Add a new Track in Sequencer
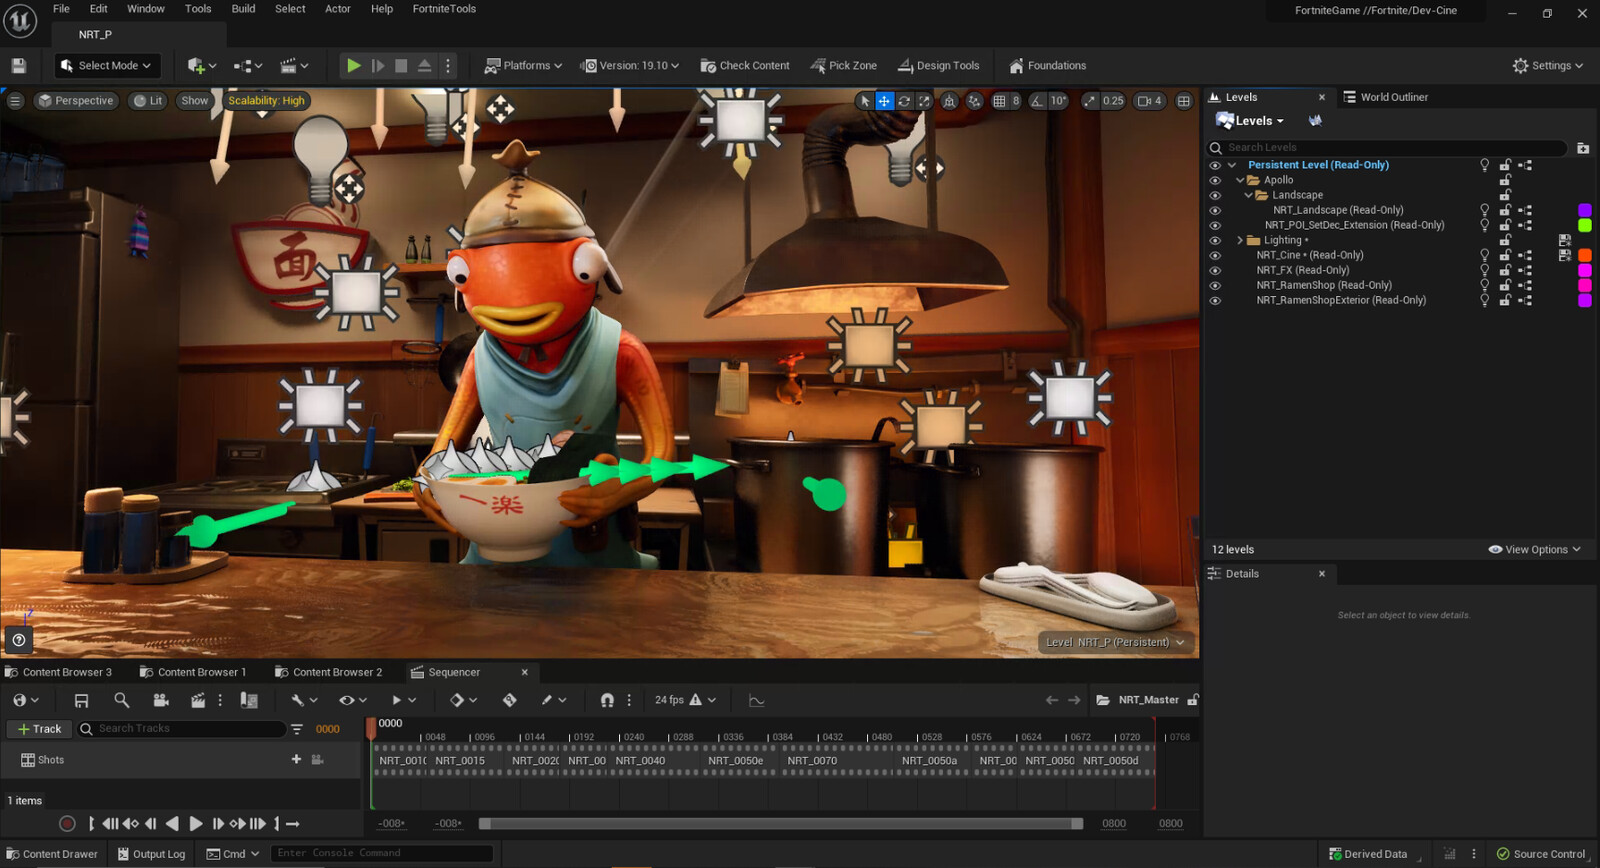Image resolution: width=1600 pixels, height=868 pixels. click(39, 729)
